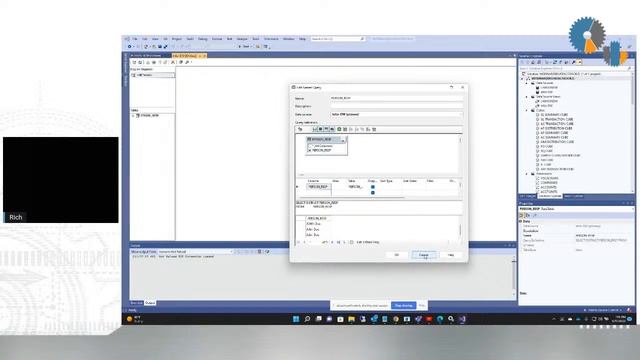Toggle the All Columns checkbox in PERSON_RESP table
The width and height of the screenshot is (640, 360).
tap(310, 146)
